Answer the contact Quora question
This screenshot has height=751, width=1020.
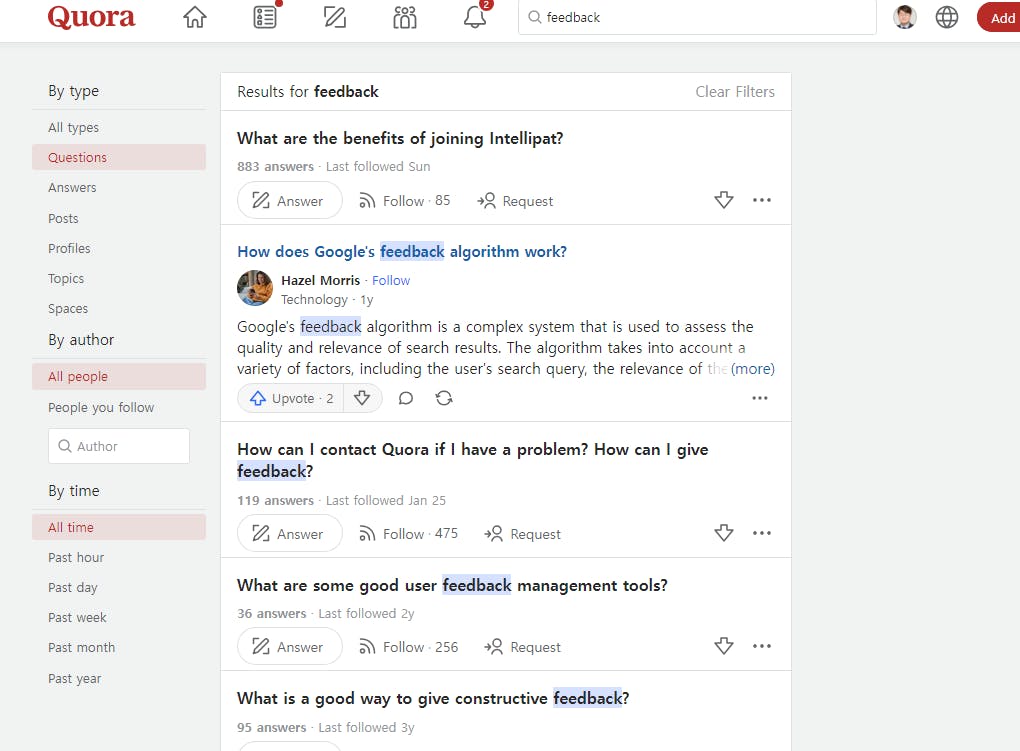point(289,534)
